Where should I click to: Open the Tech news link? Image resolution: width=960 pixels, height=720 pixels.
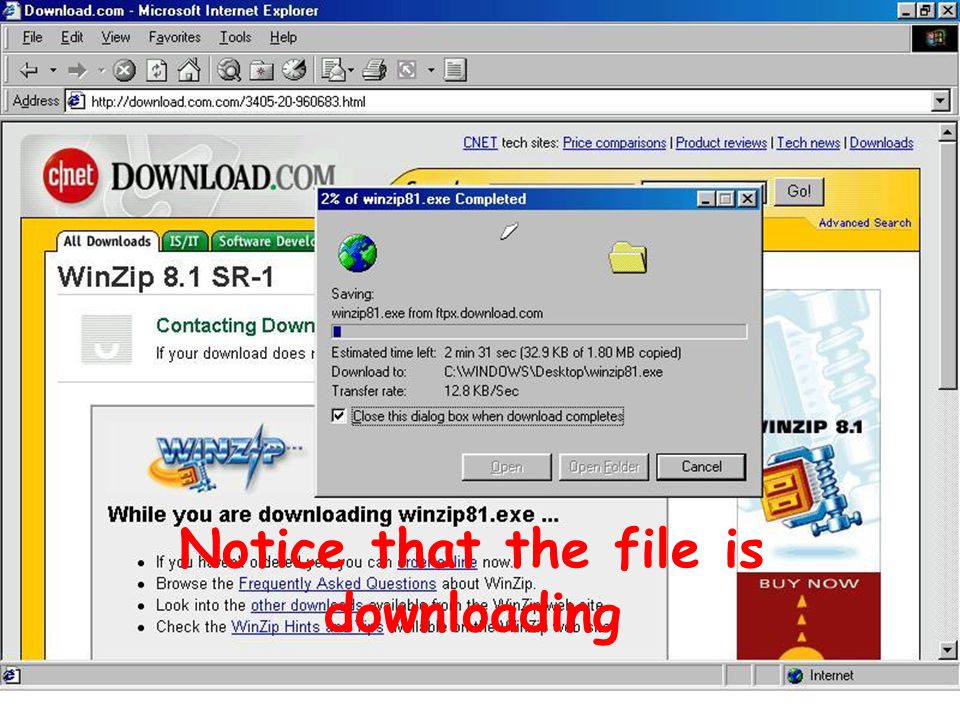(x=808, y=143)
